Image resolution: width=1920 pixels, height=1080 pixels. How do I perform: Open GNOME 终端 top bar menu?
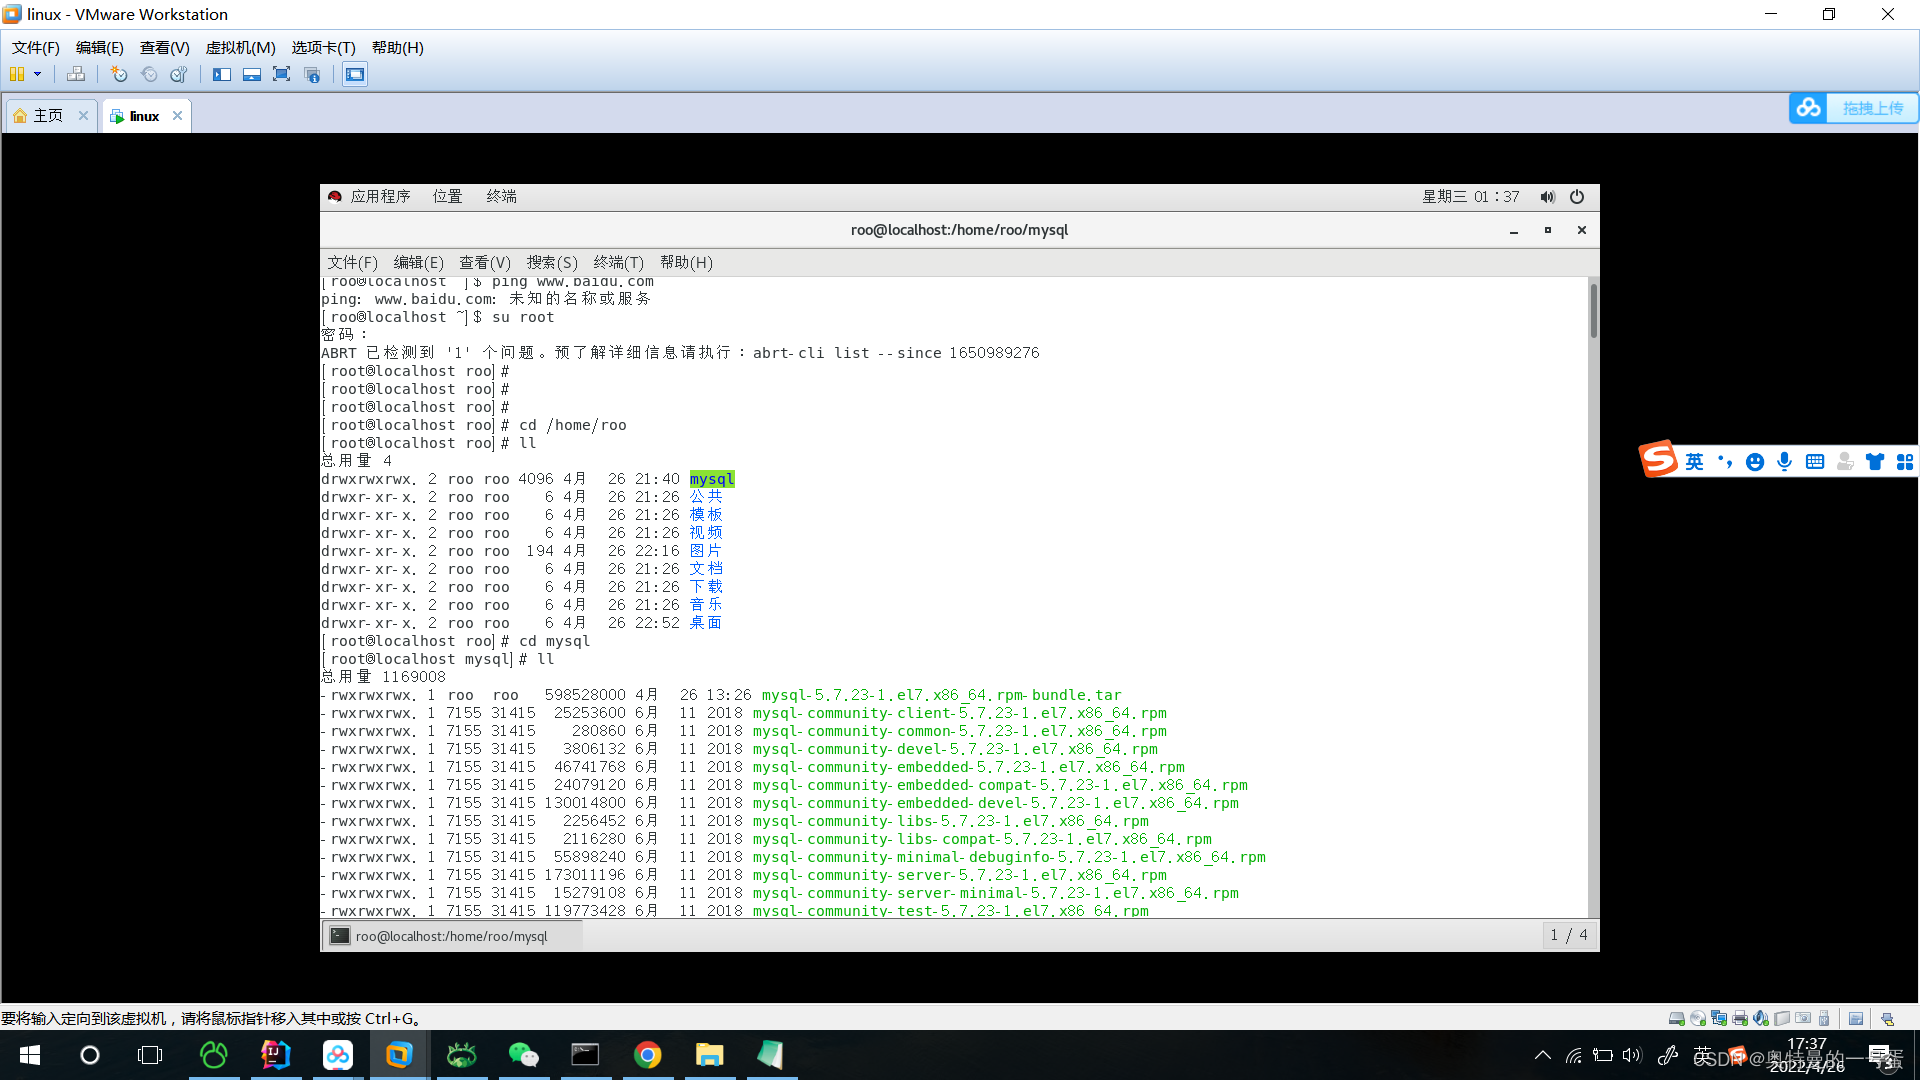pos(501,196)
